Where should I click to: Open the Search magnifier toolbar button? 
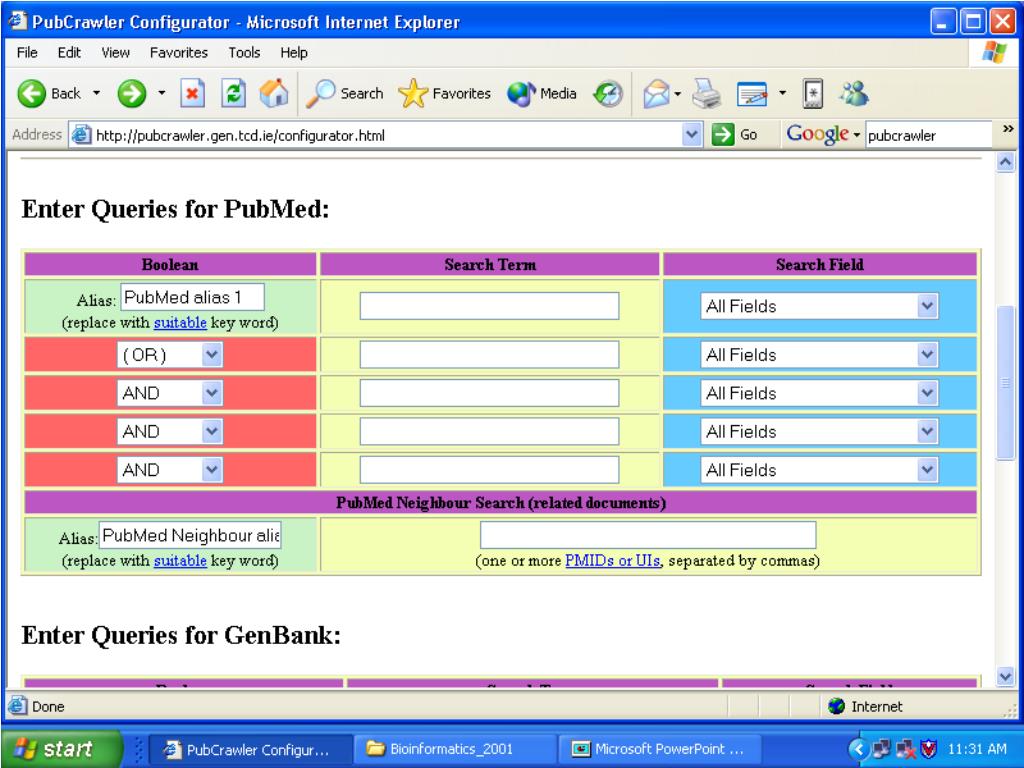(x=345, y=93)
